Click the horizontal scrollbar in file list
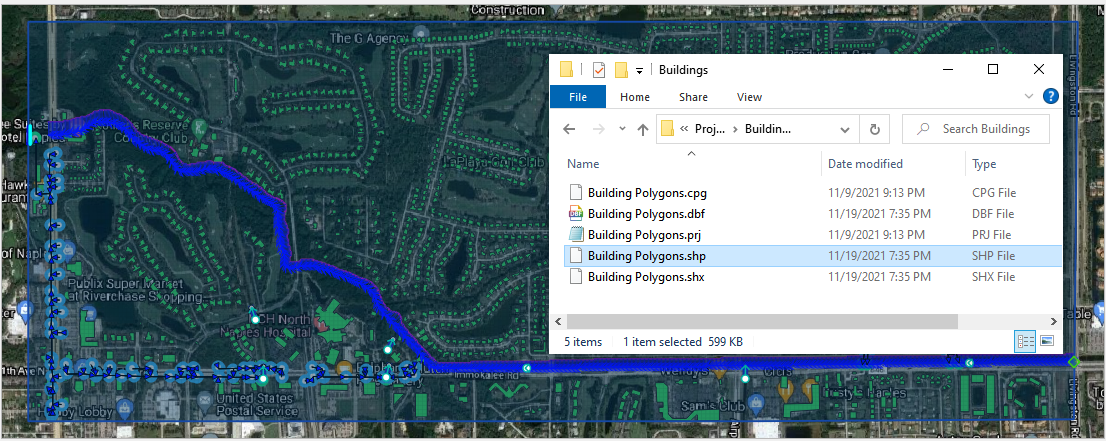 pyautogui.click(x=760, y=322)
